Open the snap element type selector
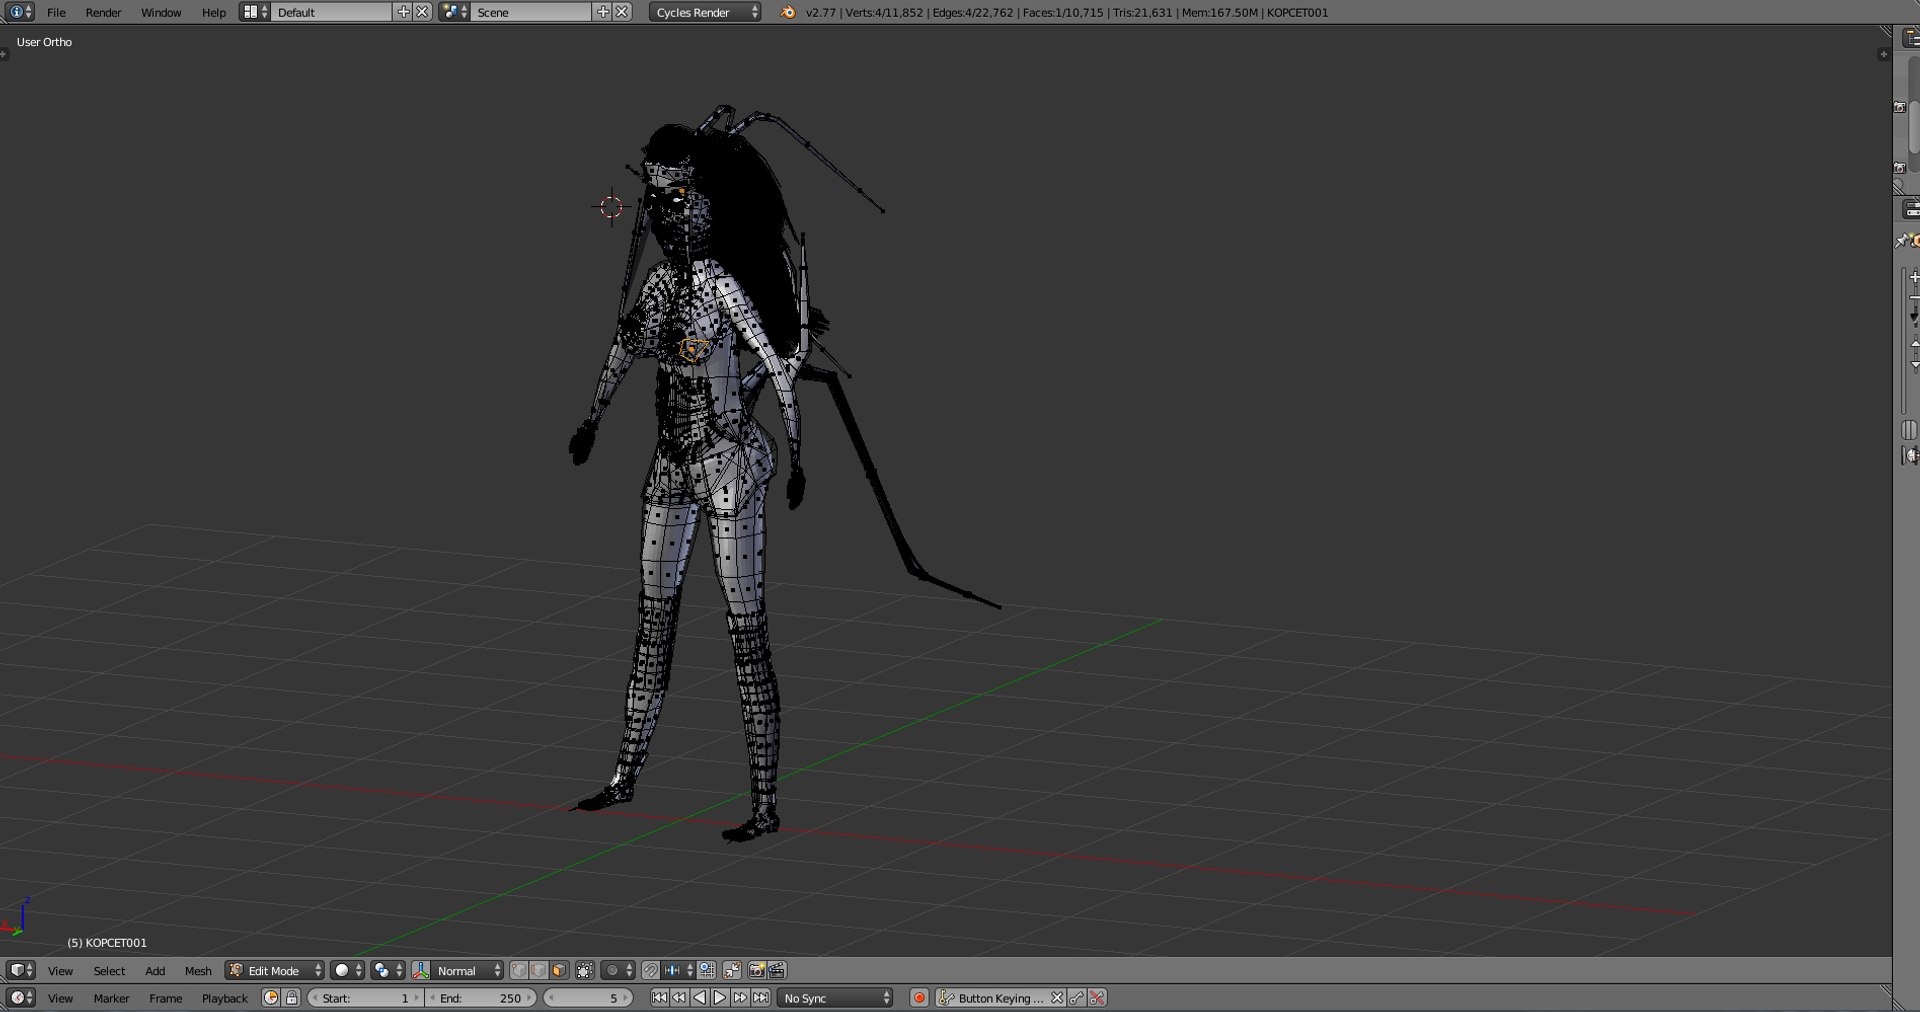Screen dimensions: 1920x1012 click(678, 970)
